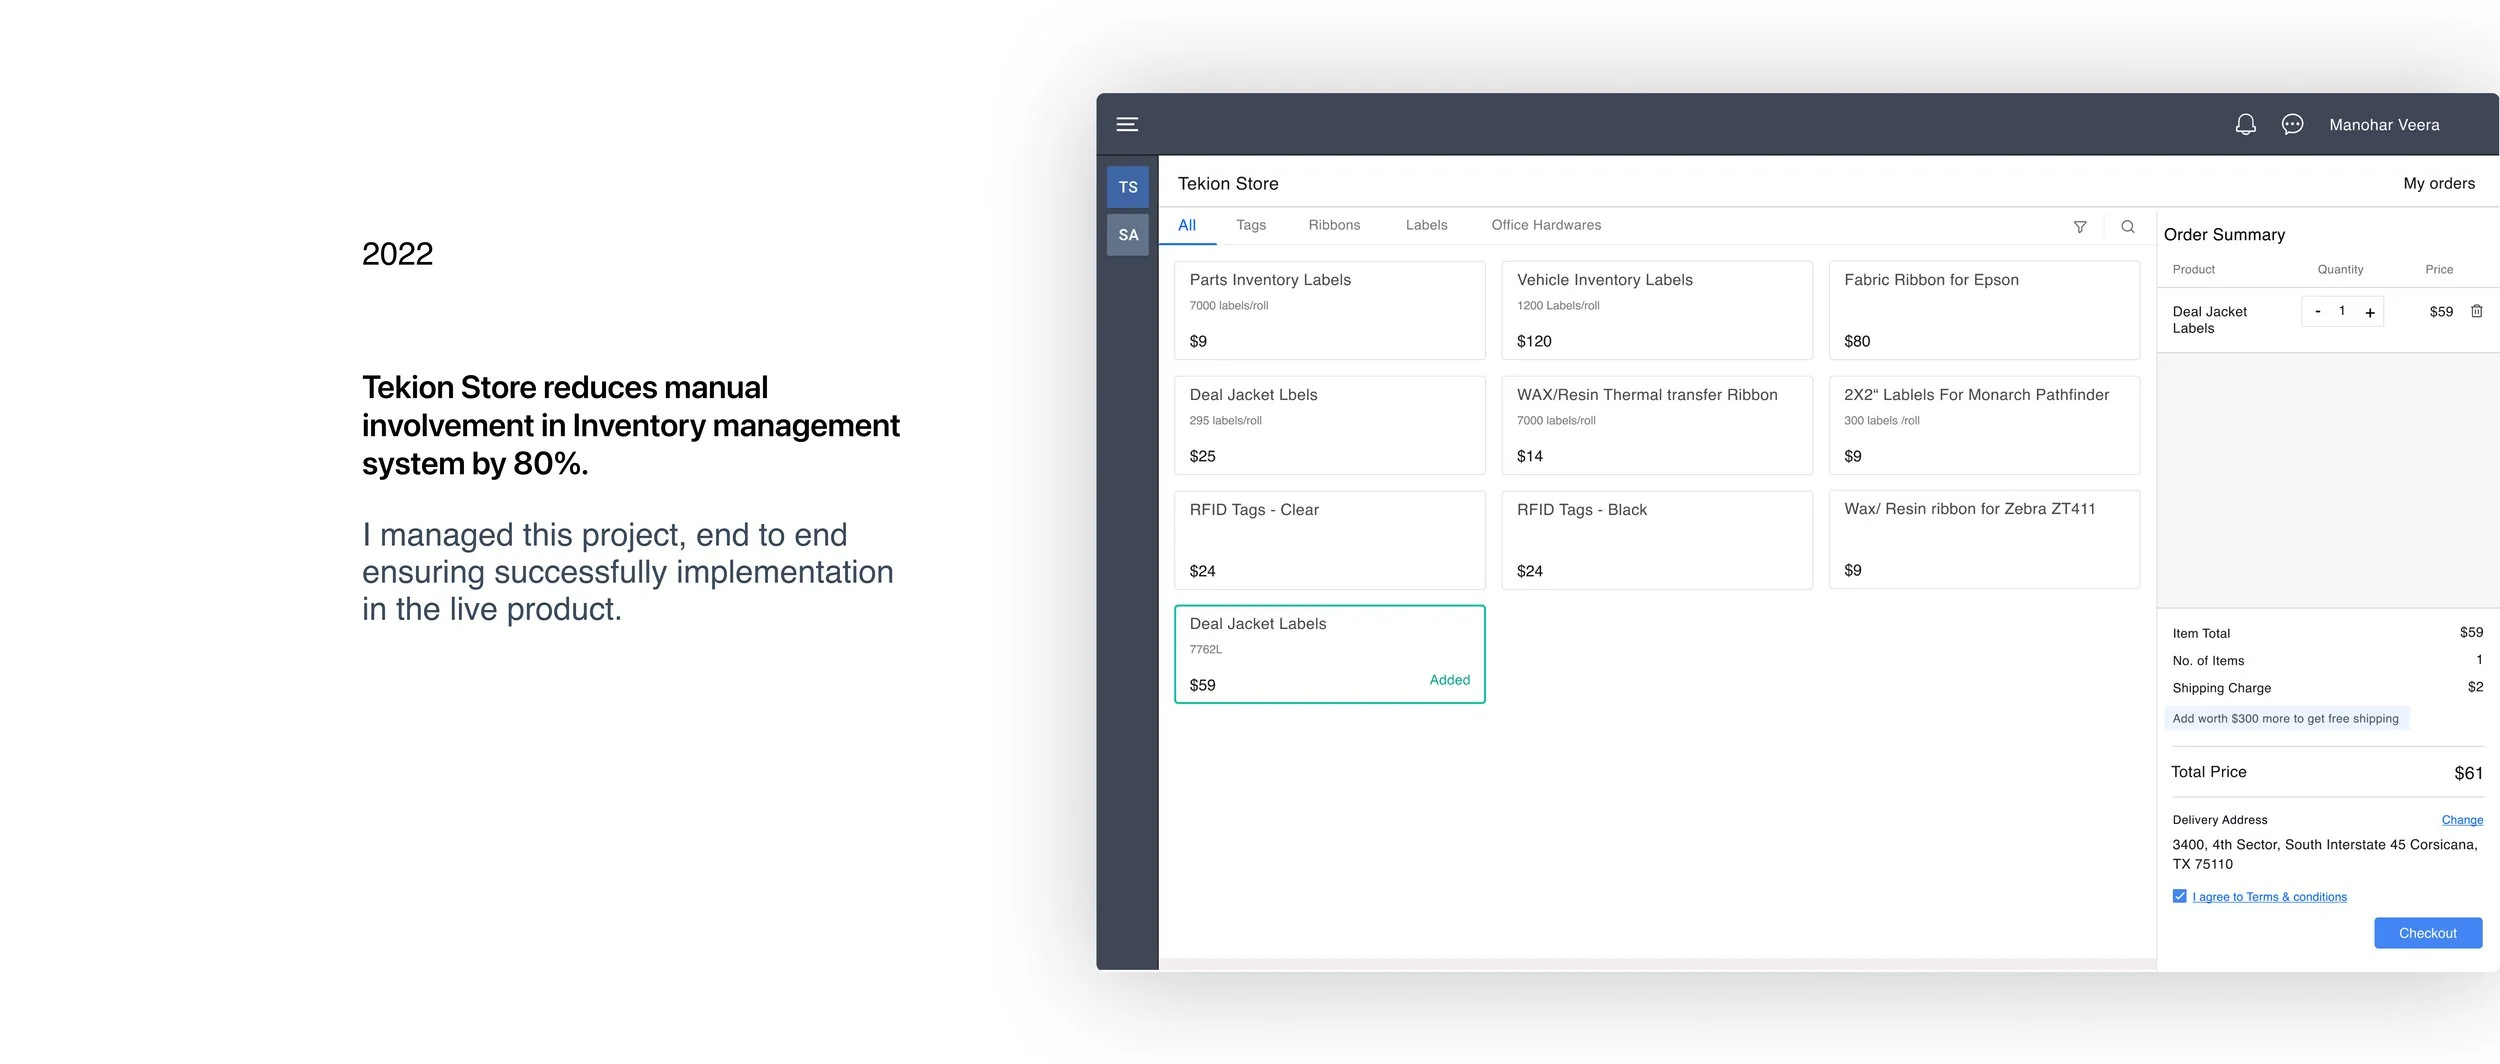Click the Added label on Deal Jacket Labels
Image resolution: width=2500 pixels, height=1064 pixels.
click(x=1449, y=680)
